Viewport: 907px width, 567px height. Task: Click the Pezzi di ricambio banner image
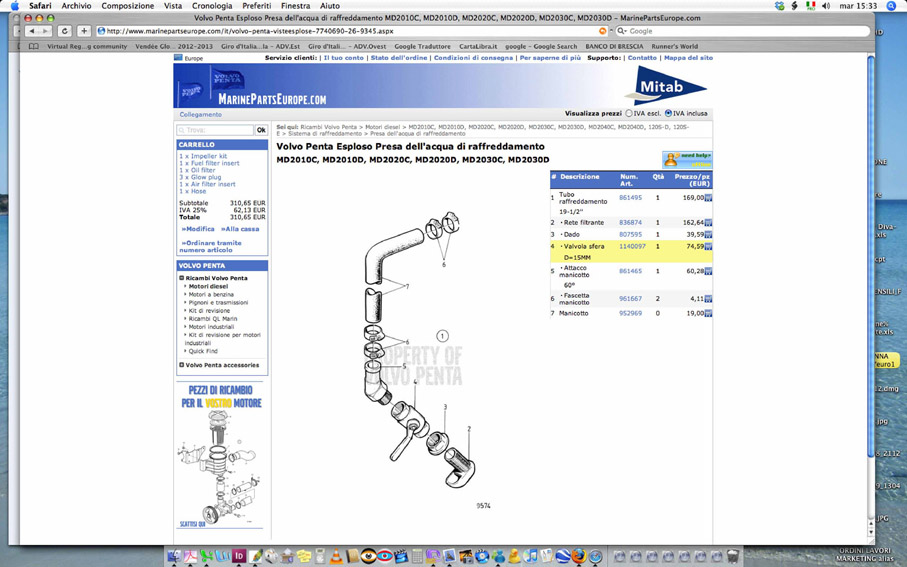point(222,455)
